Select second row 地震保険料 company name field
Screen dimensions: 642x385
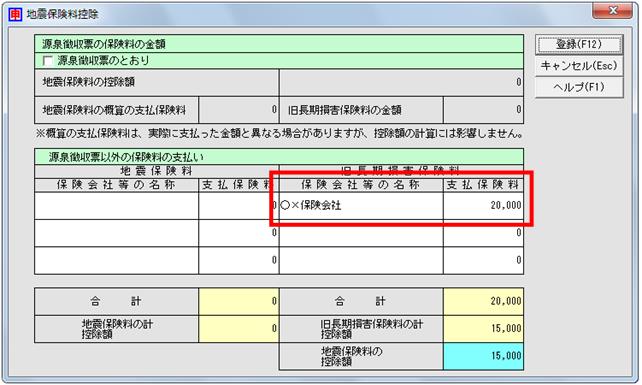(117, 233)
